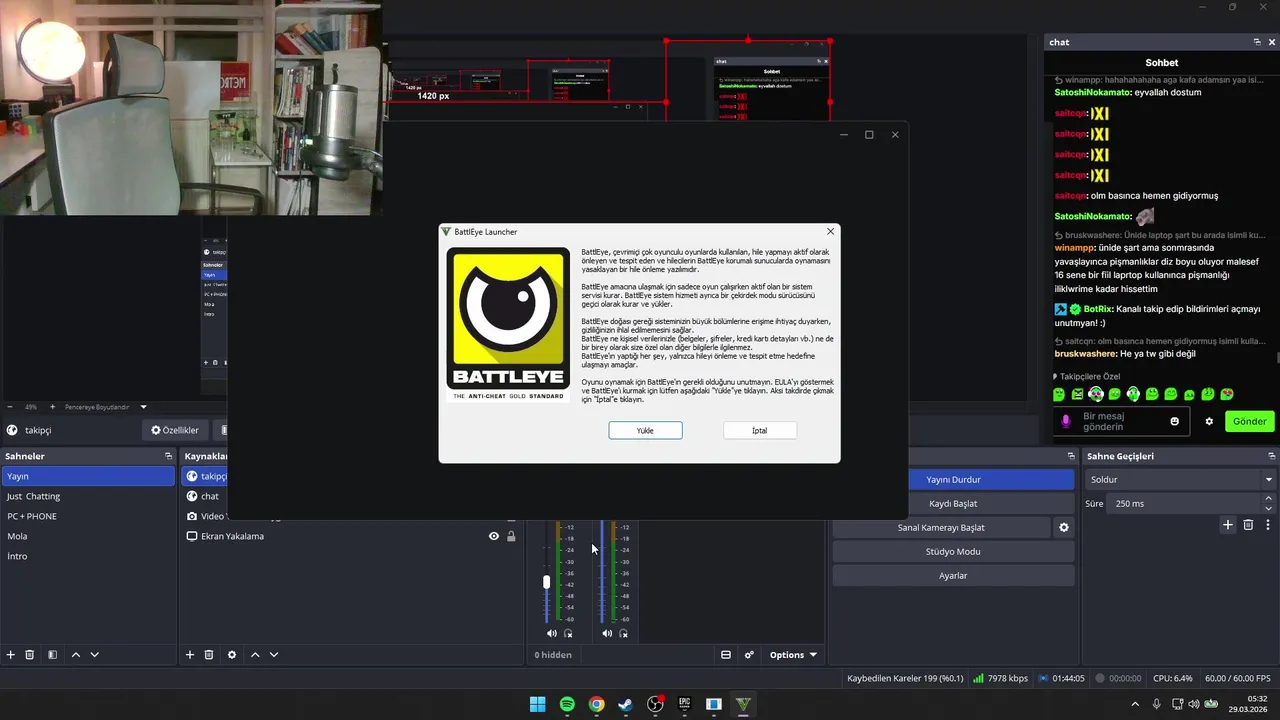Enable Stüdyo Modu

point(953,551)
